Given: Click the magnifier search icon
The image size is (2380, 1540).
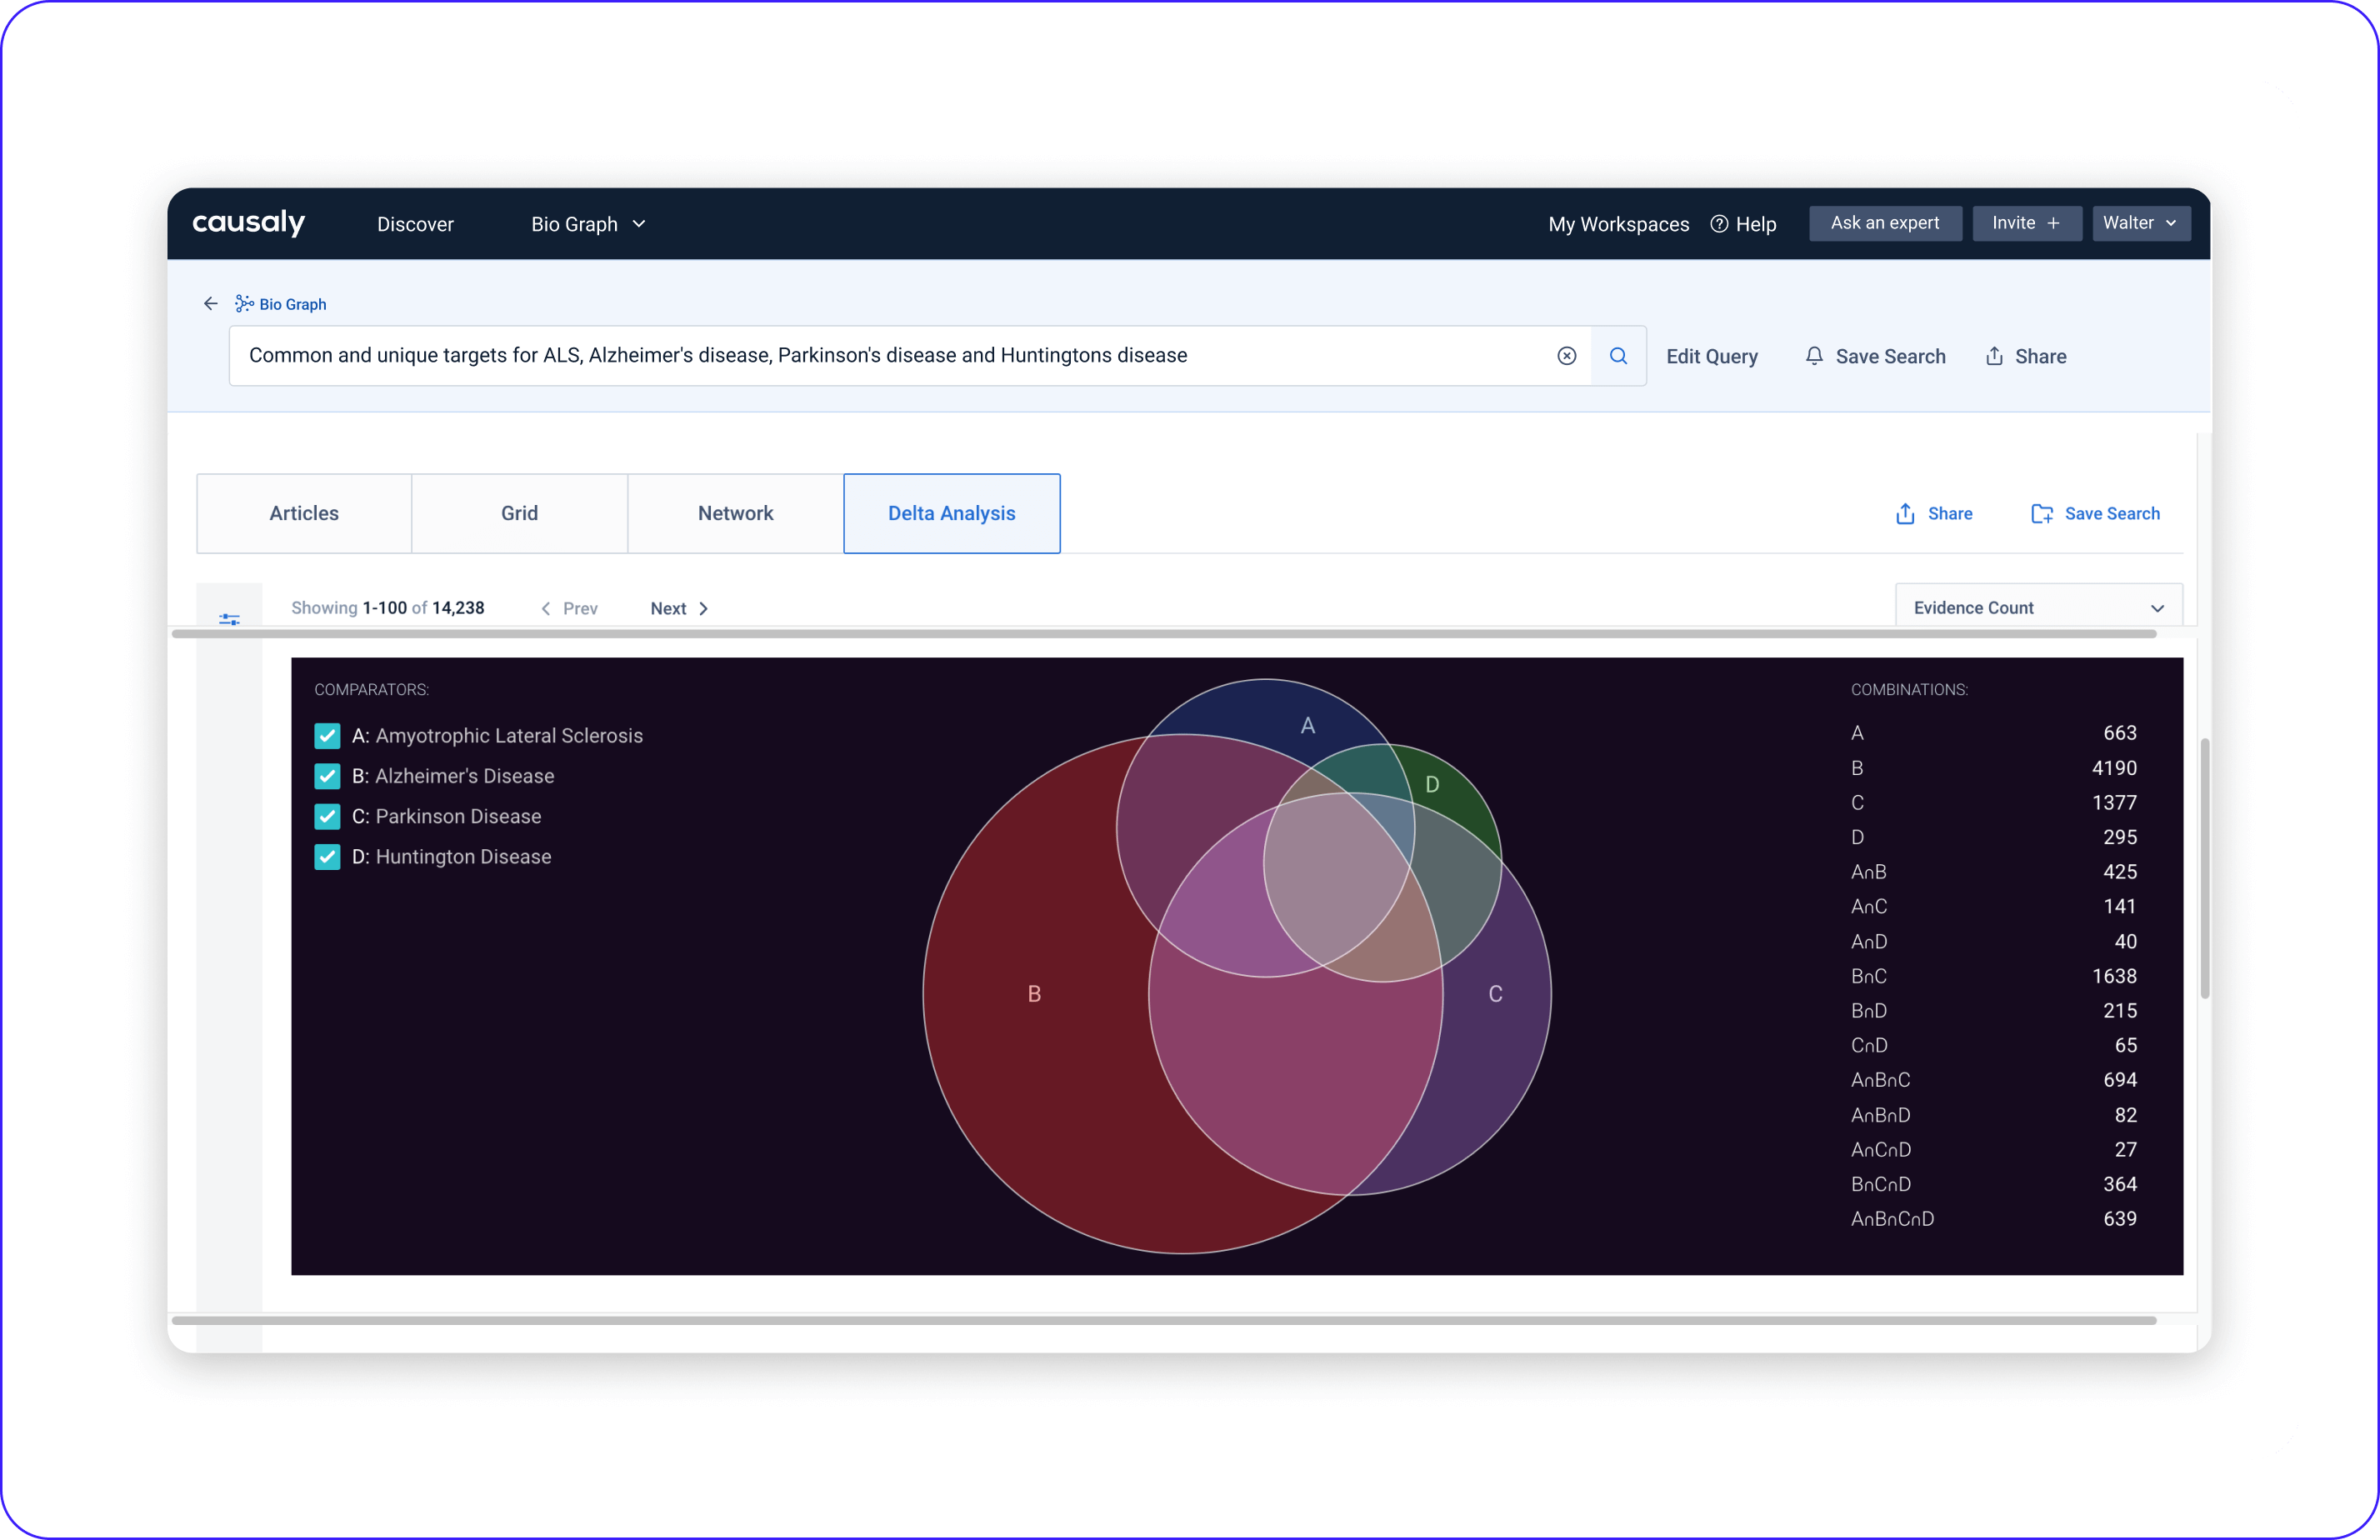Looking at the screenshot, I should click(x=1618, y=356).
